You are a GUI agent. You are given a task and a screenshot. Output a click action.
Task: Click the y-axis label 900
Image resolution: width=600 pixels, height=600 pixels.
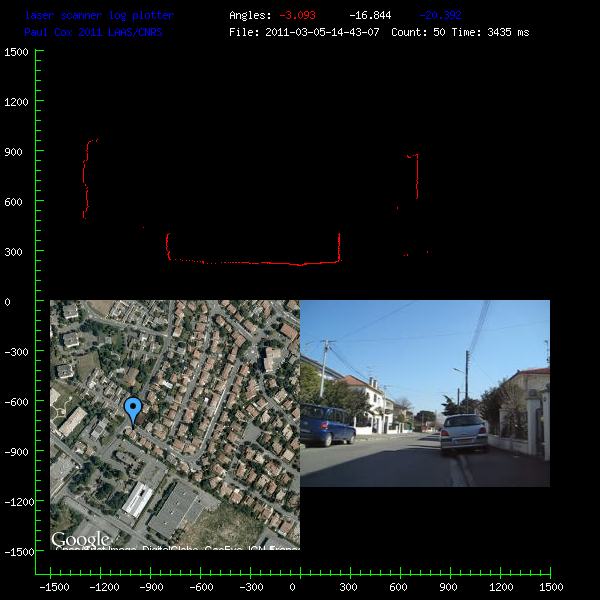13,152
